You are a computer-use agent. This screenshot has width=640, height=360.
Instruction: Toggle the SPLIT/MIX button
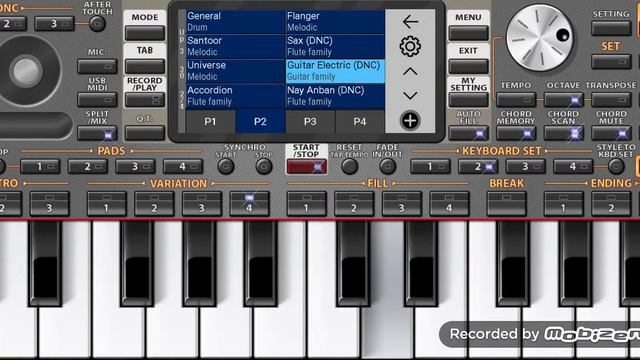(x=97, y=133)
